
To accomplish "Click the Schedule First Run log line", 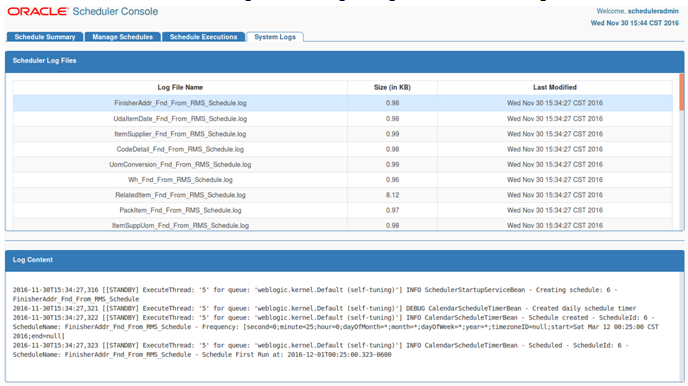I will pyautogui.click(x=320, y=350).
